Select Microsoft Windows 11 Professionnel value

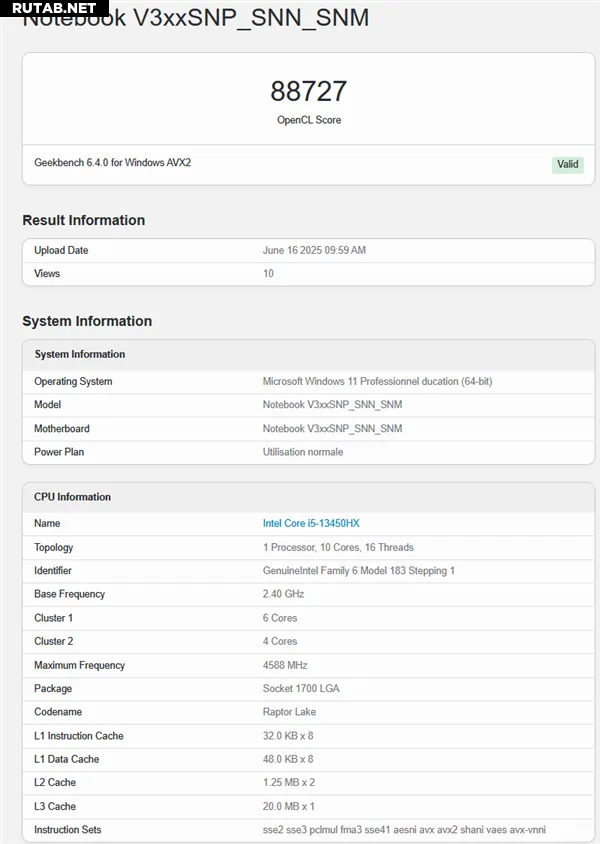point(377,382)
